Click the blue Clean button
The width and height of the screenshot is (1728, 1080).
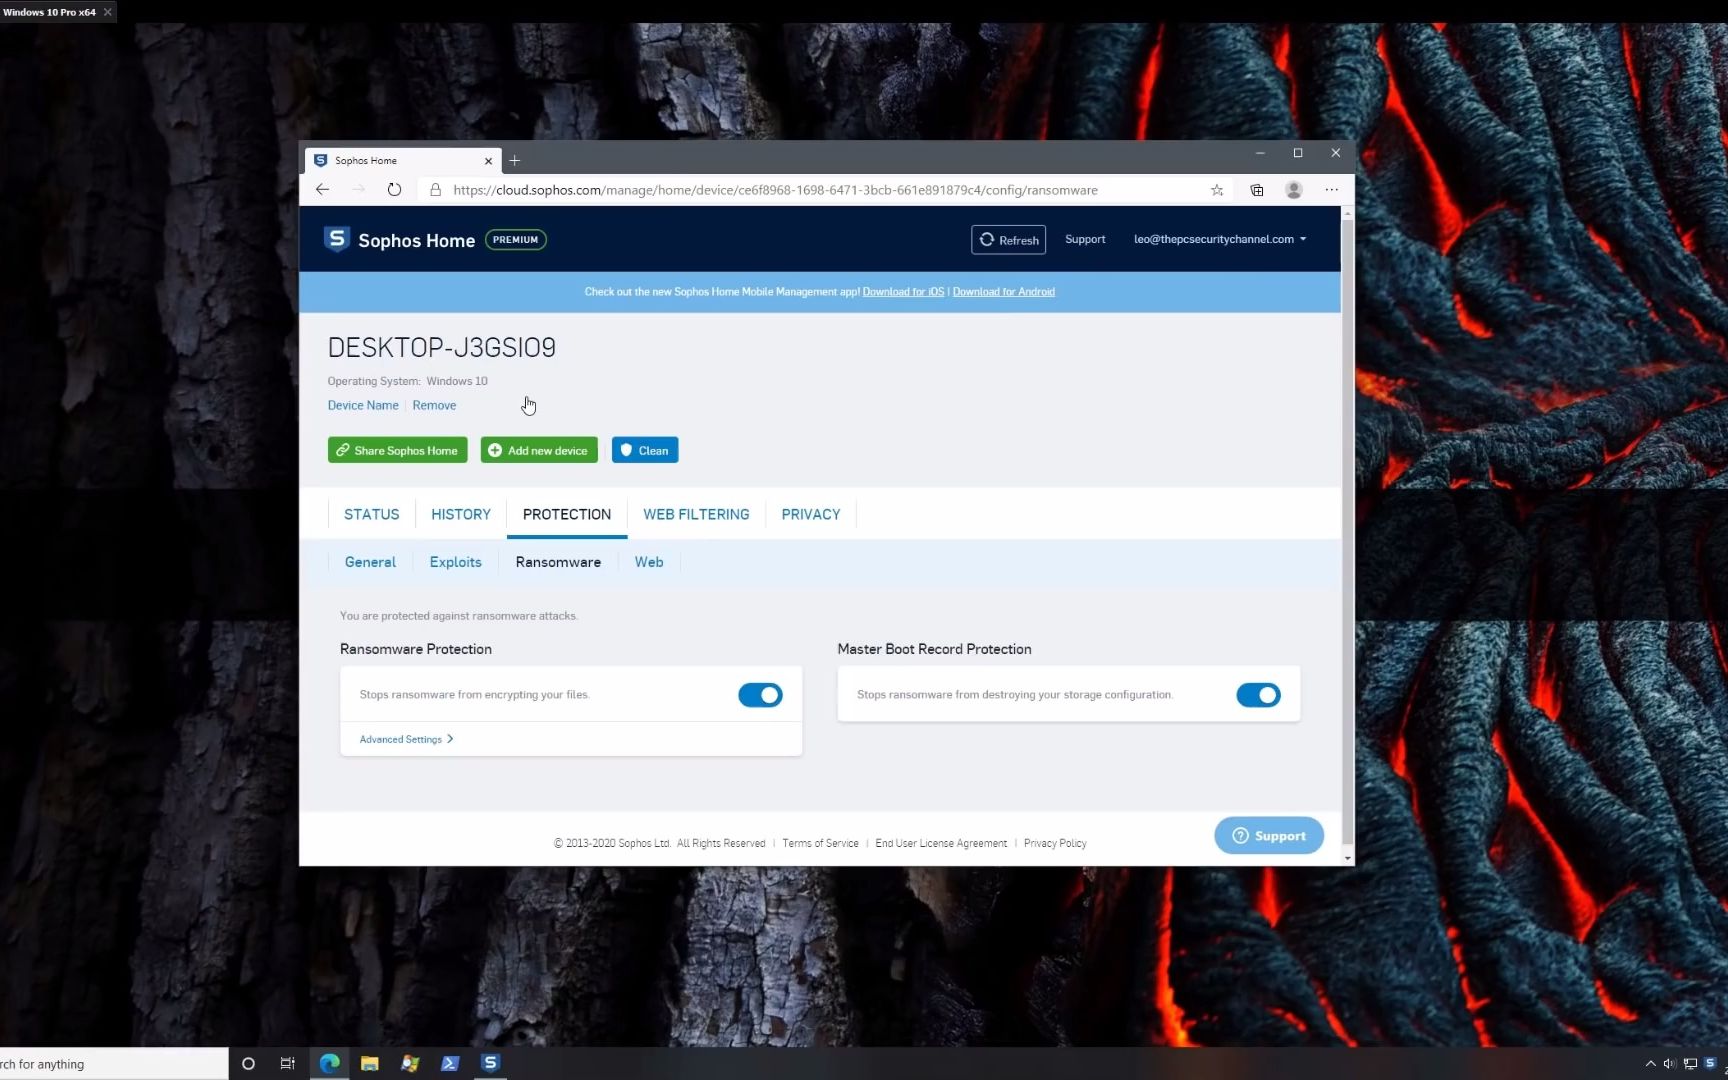[x=645, y=450]
